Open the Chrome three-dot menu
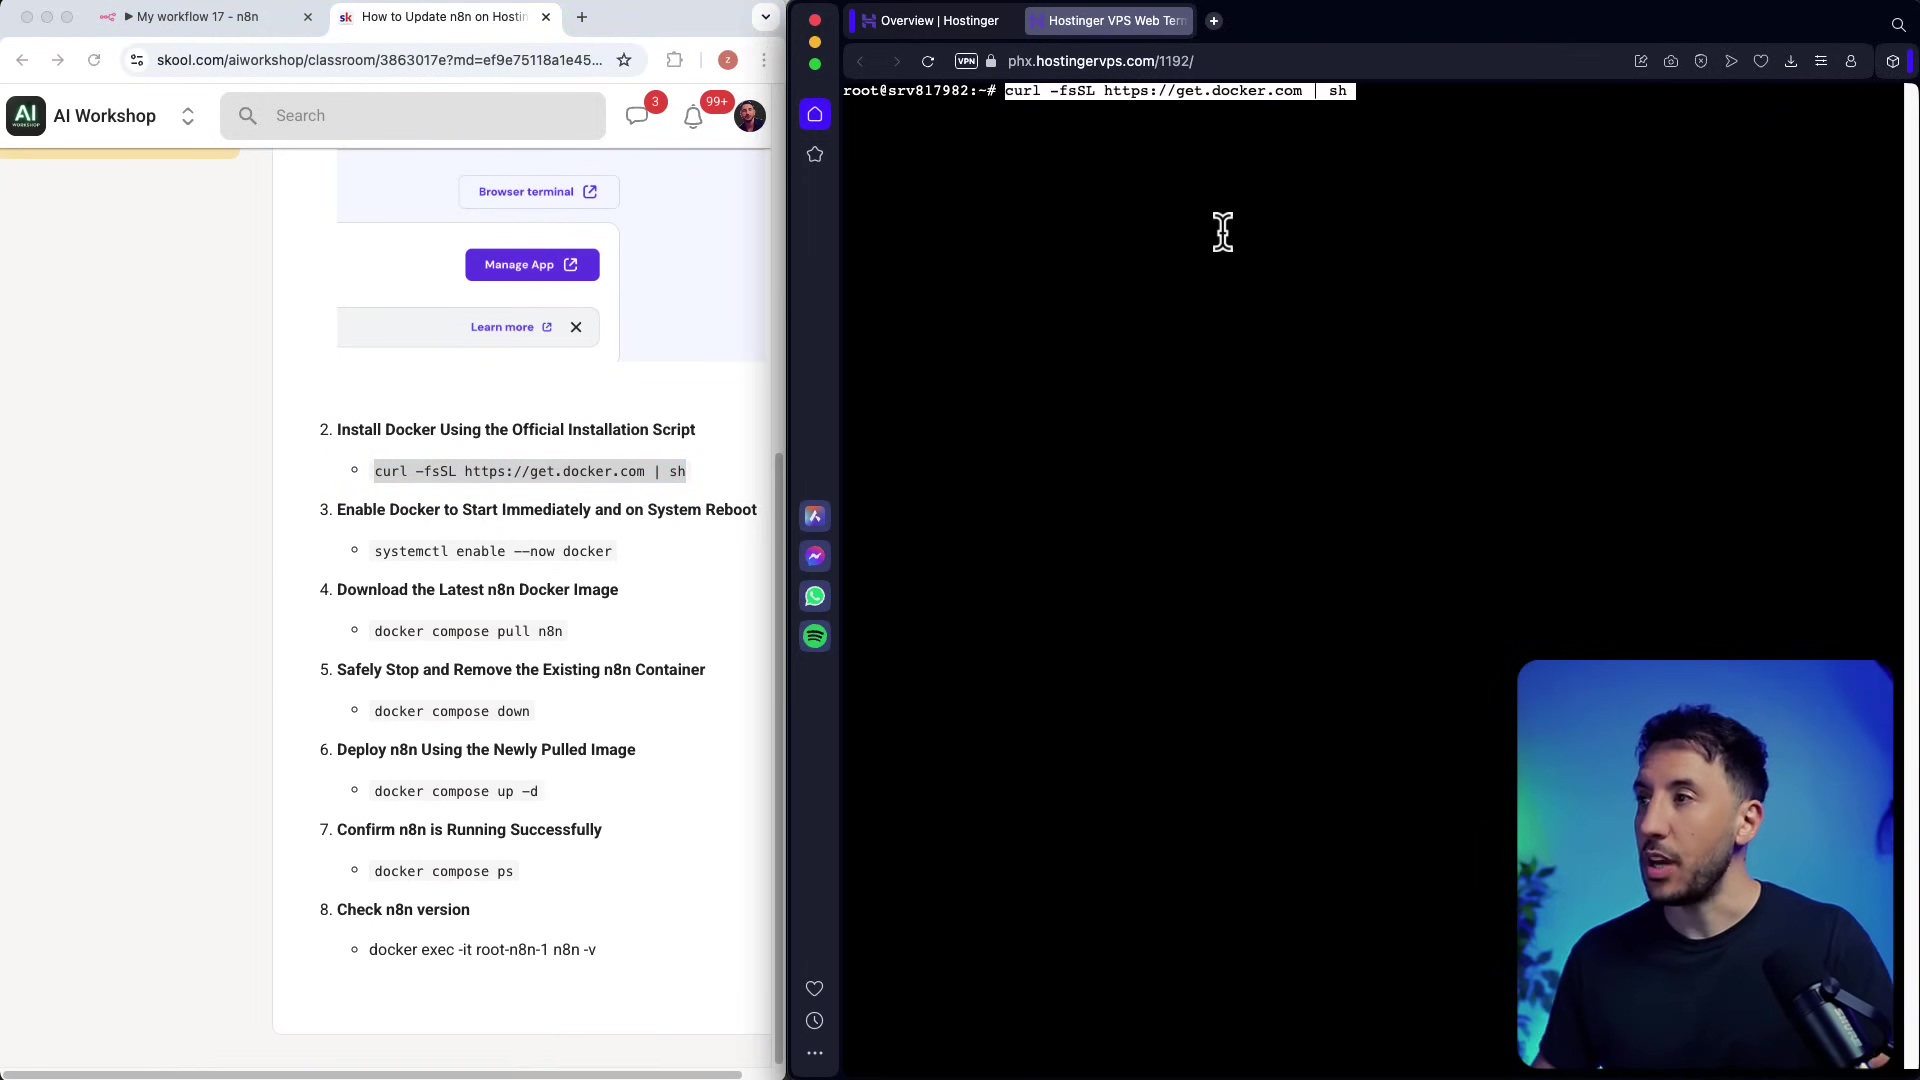 (x=764, y=60)
